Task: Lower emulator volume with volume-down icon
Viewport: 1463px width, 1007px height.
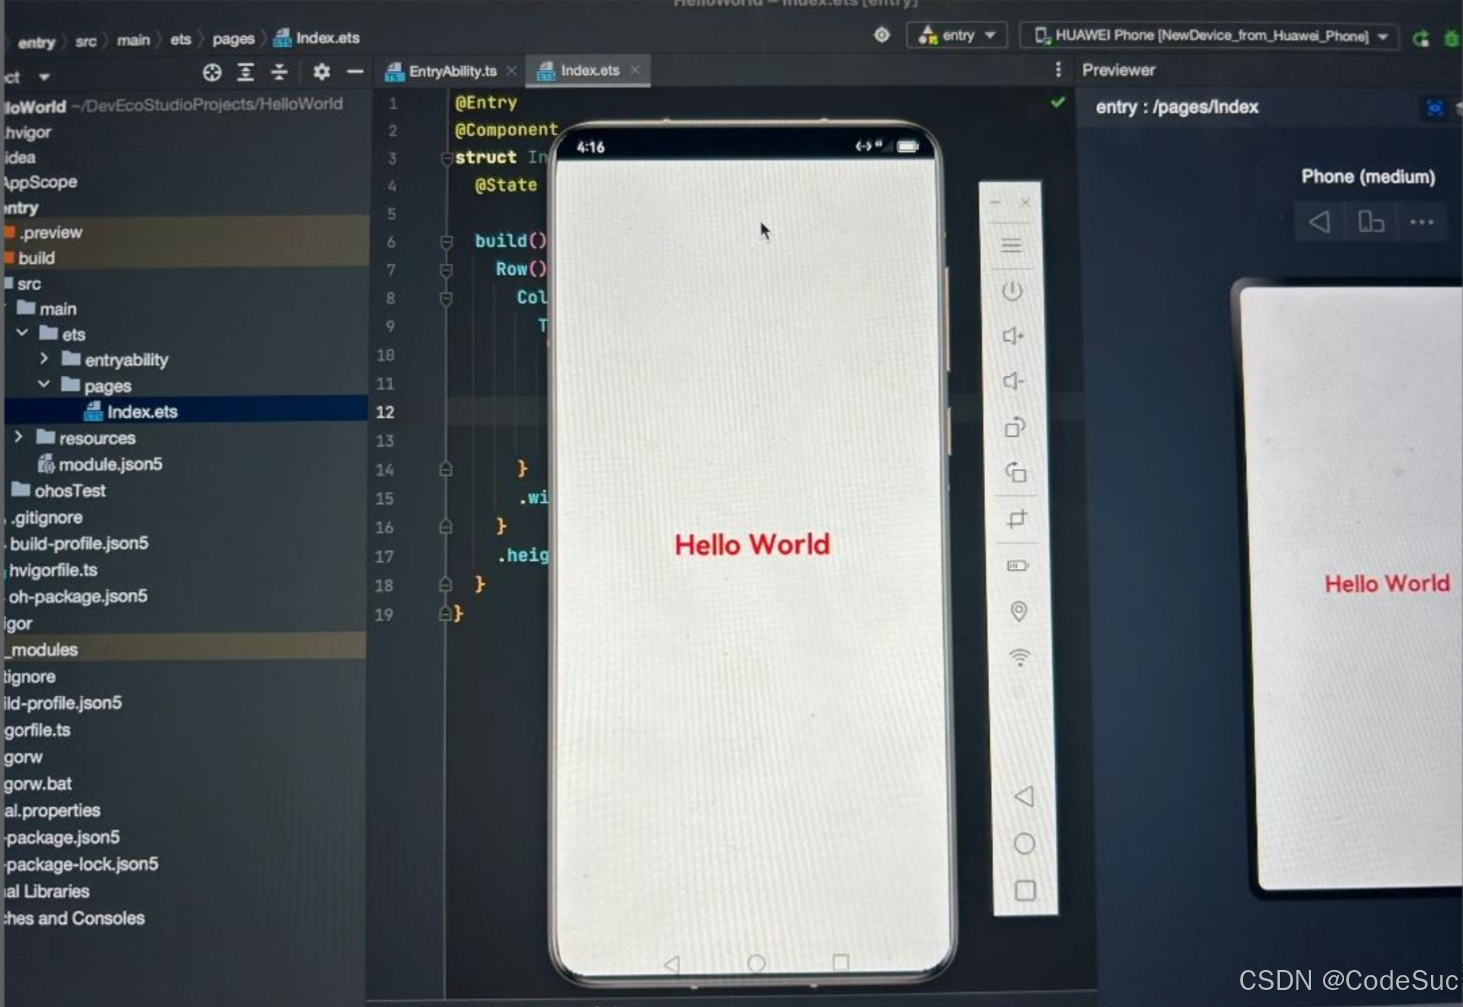Action: point(1013,381)
